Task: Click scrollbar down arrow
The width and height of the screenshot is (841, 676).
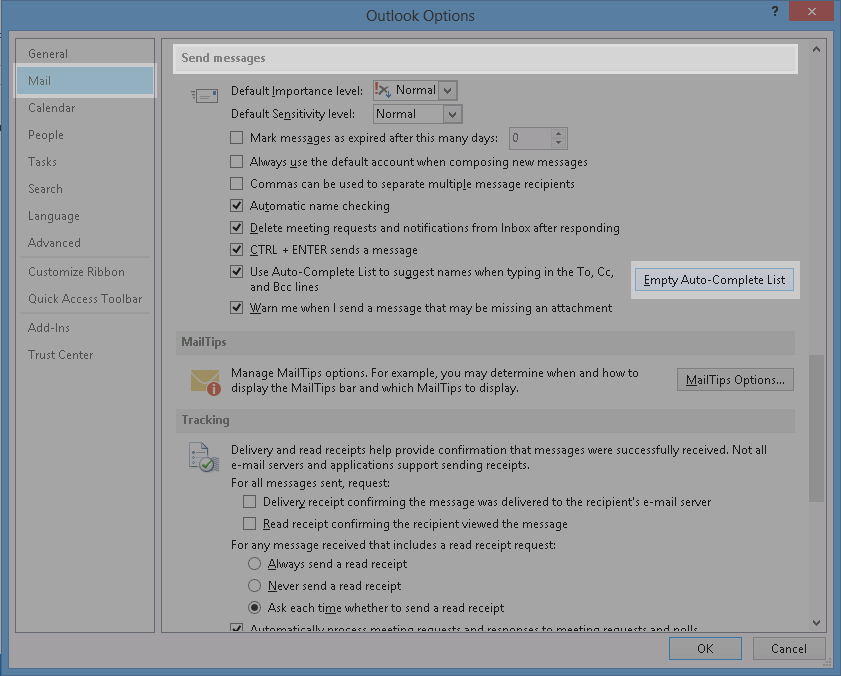Action: (x=816, y=623)
